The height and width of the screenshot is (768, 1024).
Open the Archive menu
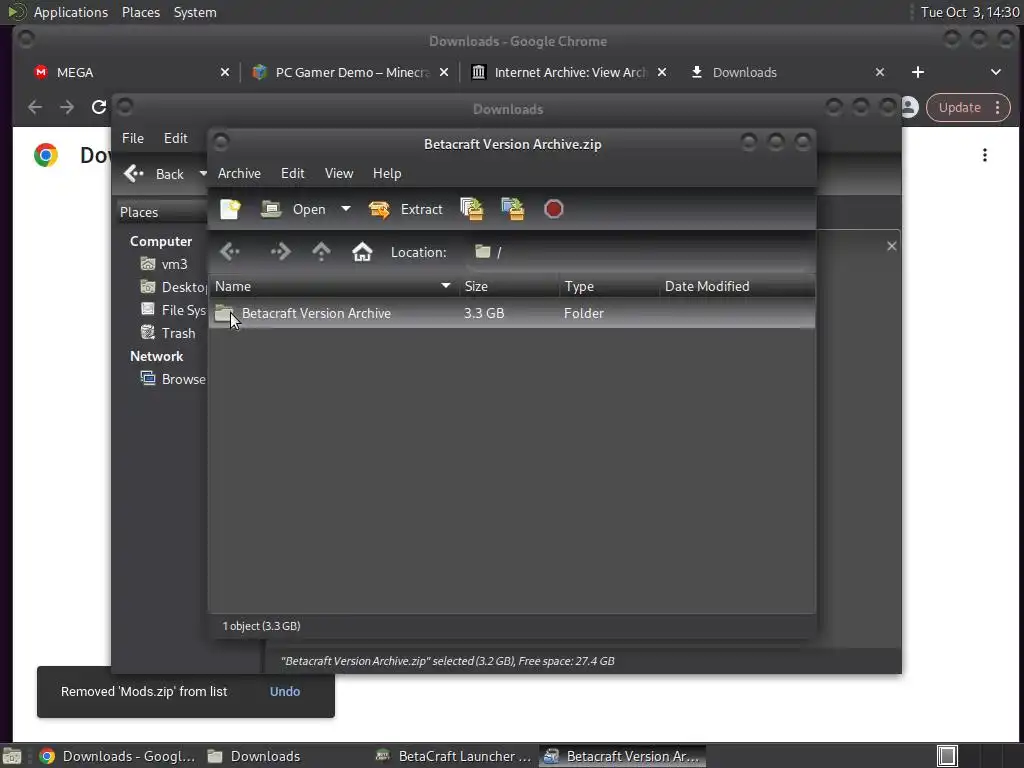239,174
